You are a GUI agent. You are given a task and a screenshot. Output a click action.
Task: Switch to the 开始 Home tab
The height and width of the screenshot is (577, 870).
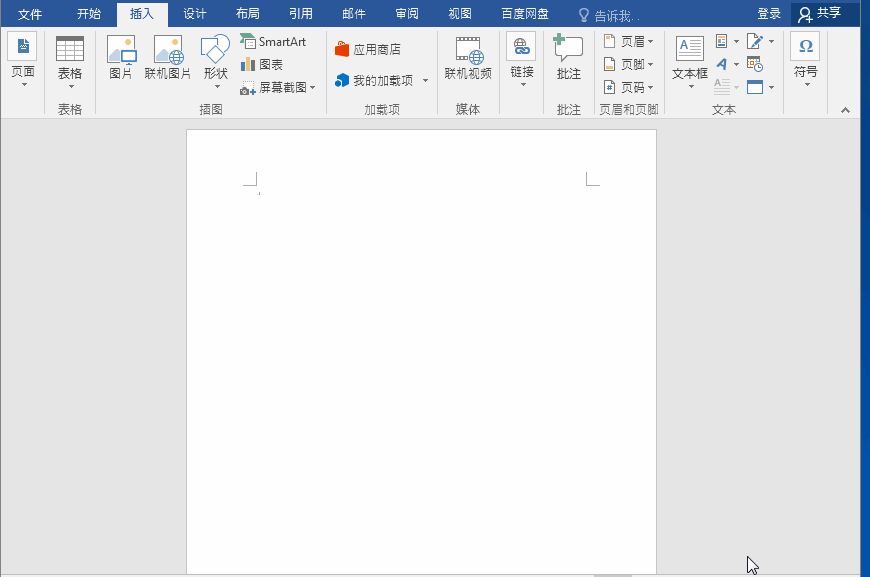coord(89,14)
